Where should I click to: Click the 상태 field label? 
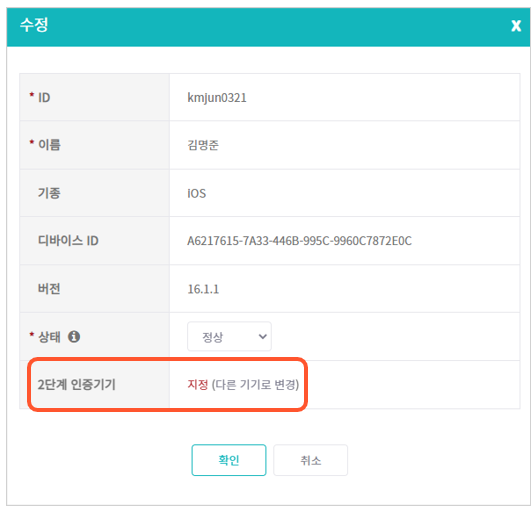click(x=49, y=337)
